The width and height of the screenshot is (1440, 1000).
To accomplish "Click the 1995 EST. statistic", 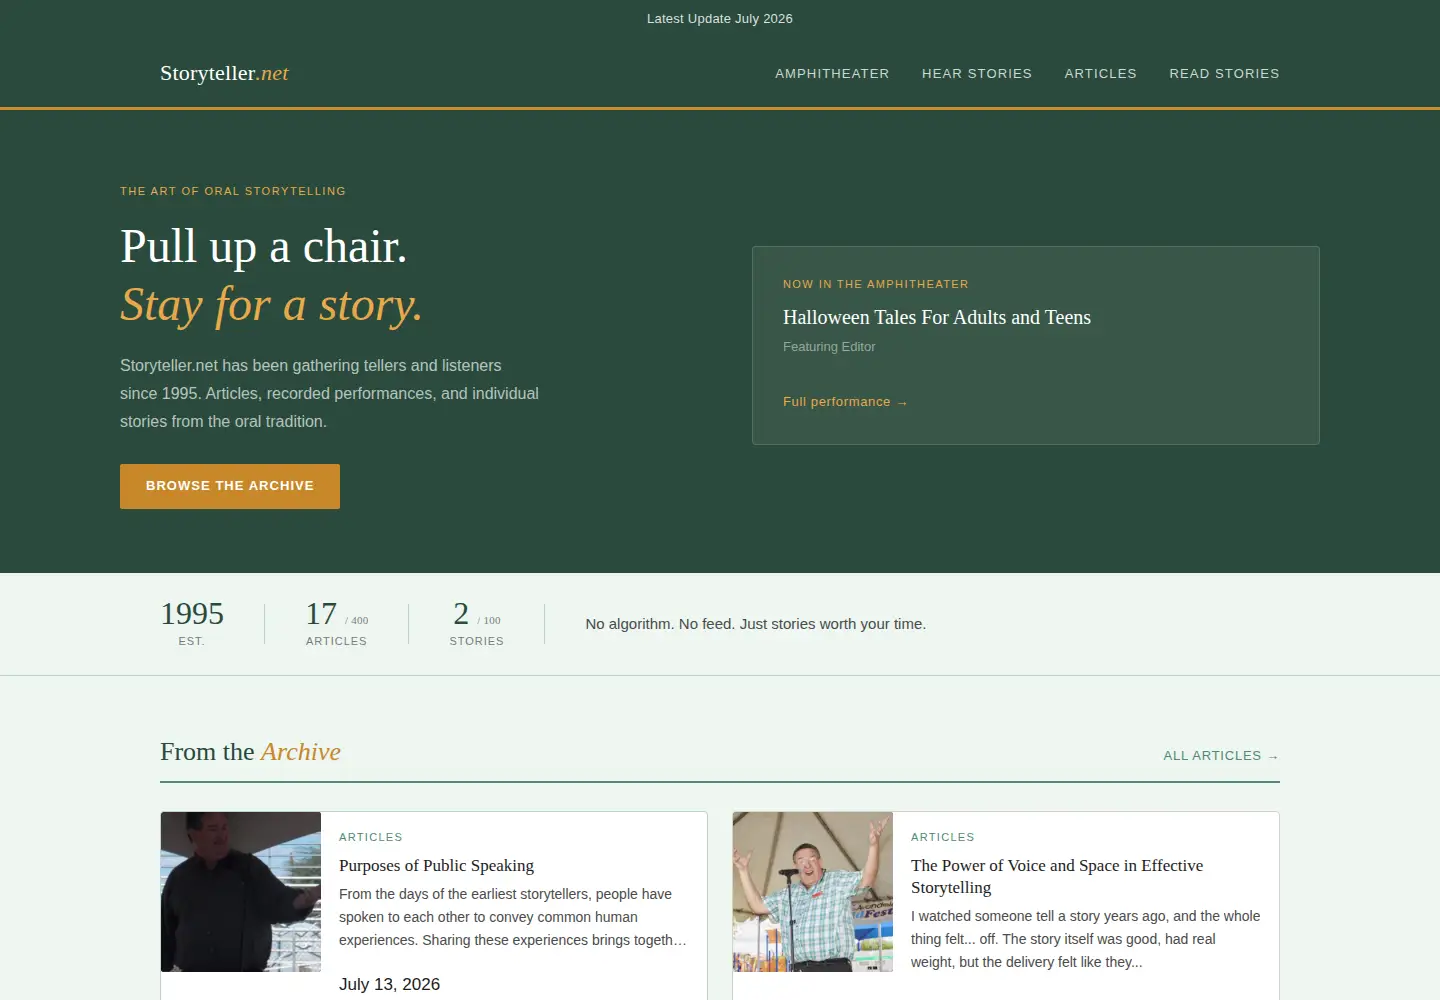I will tap(192, 623).
